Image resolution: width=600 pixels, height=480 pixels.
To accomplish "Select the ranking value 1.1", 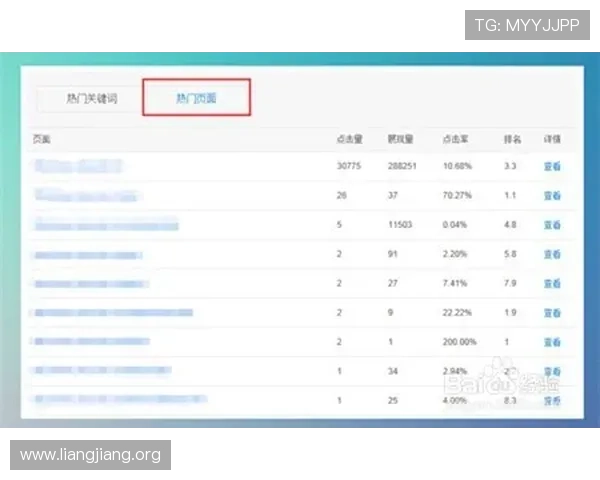I will (x=510, y=195).
